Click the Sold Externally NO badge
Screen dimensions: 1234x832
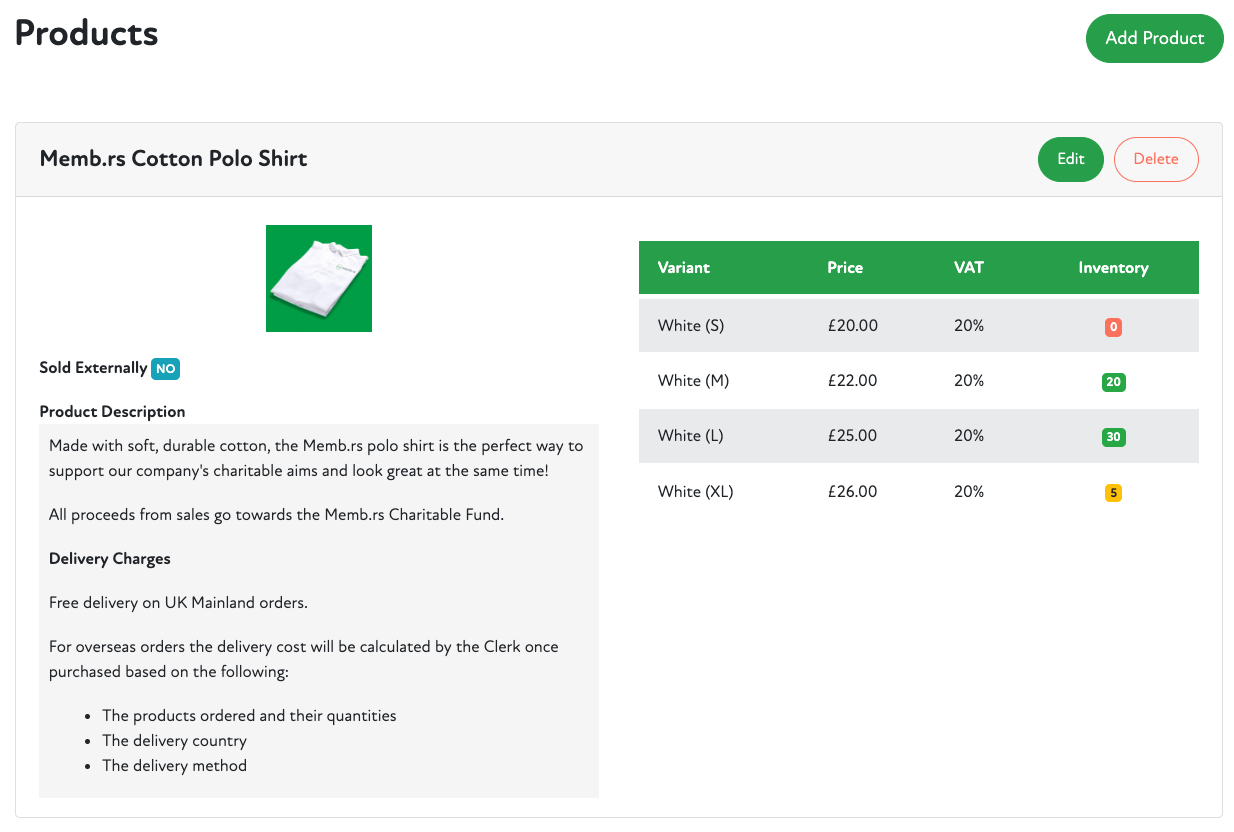tap(165, 368)
